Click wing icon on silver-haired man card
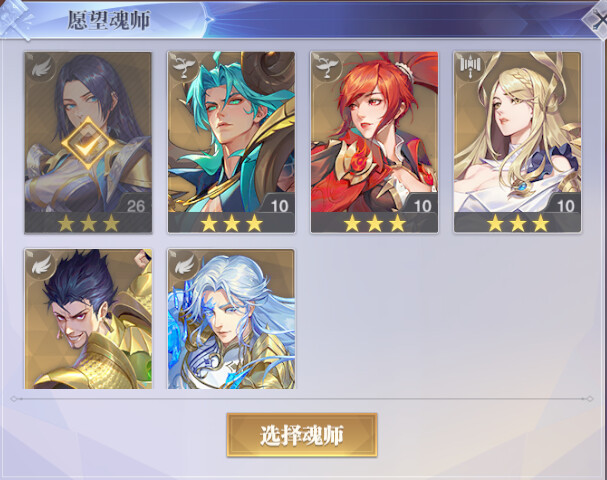 pos(183,264)
